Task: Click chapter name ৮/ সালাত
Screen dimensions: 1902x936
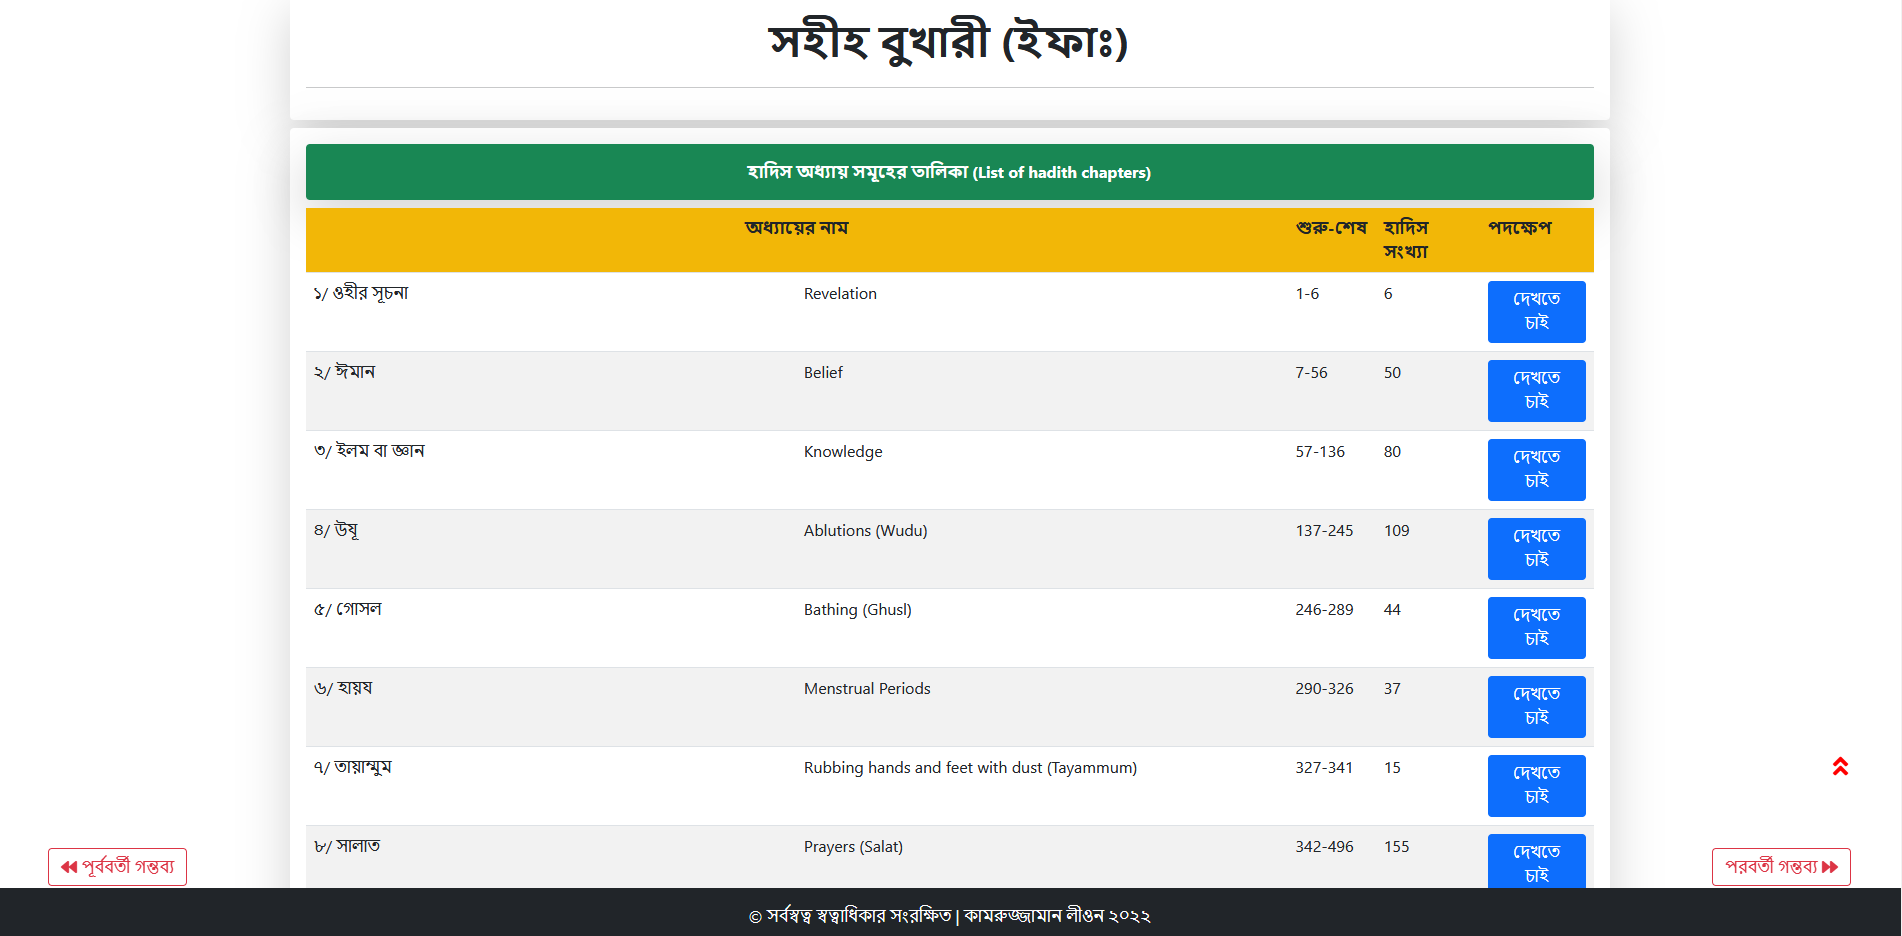Action: pos(347,846)
